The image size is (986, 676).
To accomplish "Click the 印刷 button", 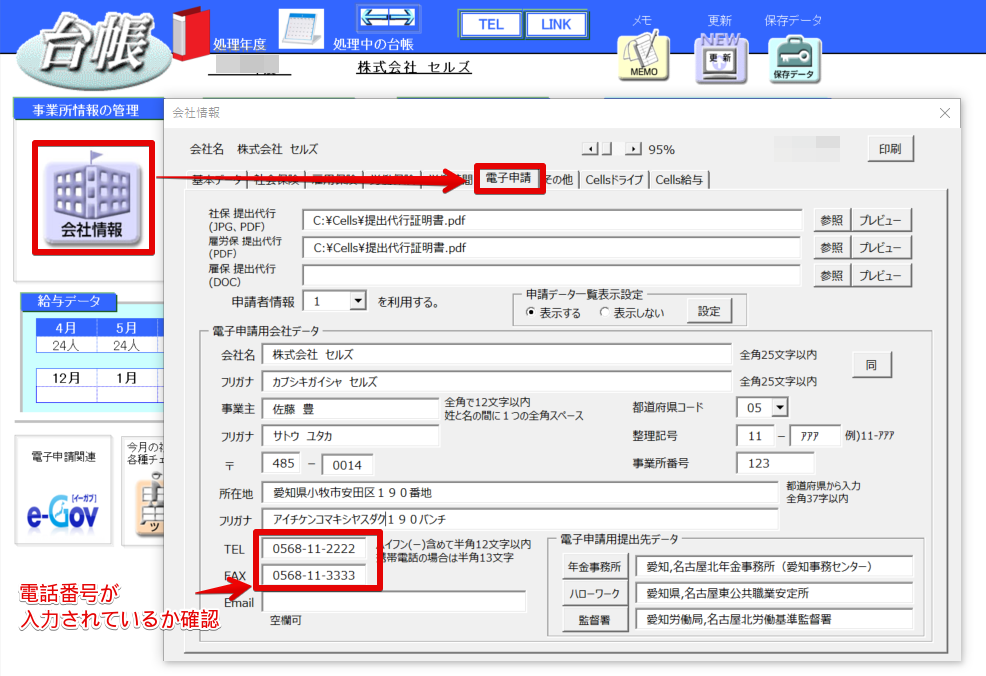I will coord(890,149).
